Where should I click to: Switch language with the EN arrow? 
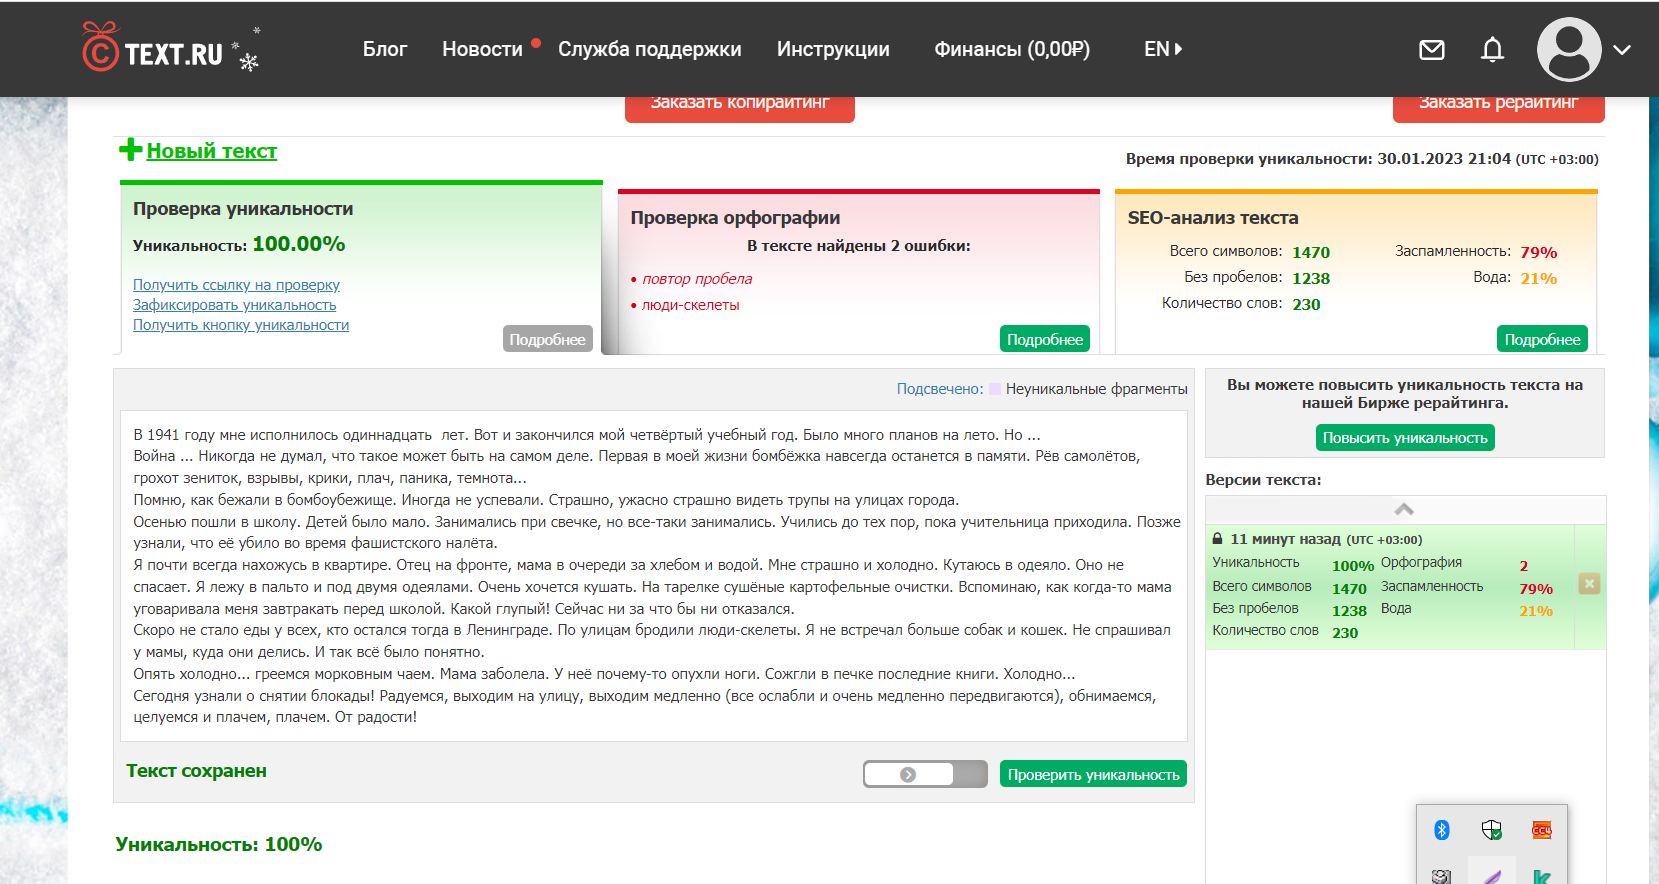pyautogui.click(x=1163, y=49)
